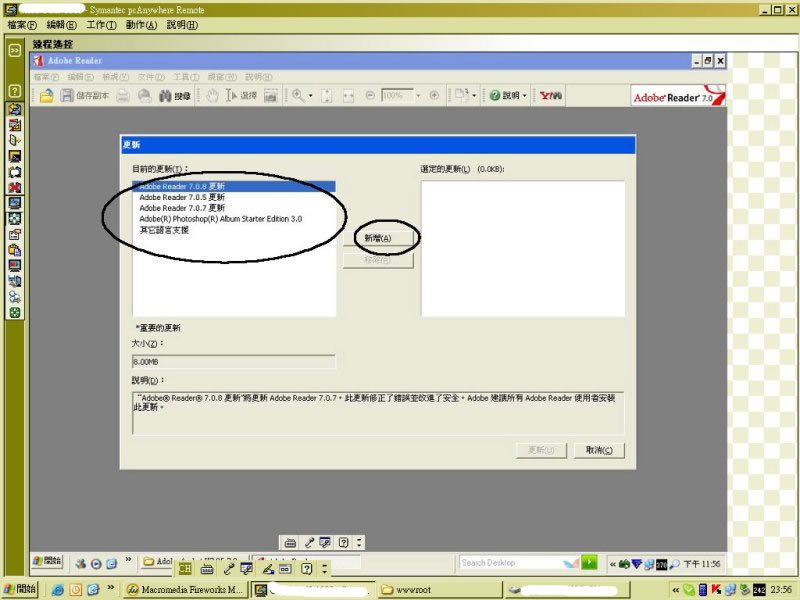Open the dropdown arrow beside Zoom In magnifier

tap(311, 95)
